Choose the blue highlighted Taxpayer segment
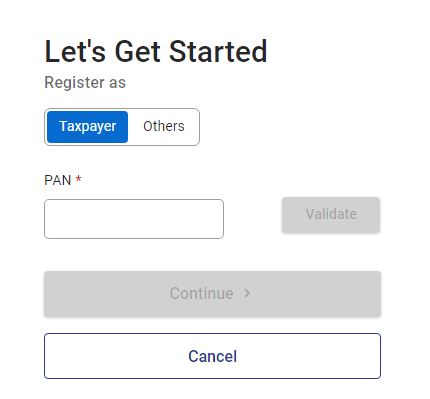Image resolution: width=430 pixels, height=399 pixels. (x=87, y=127)
